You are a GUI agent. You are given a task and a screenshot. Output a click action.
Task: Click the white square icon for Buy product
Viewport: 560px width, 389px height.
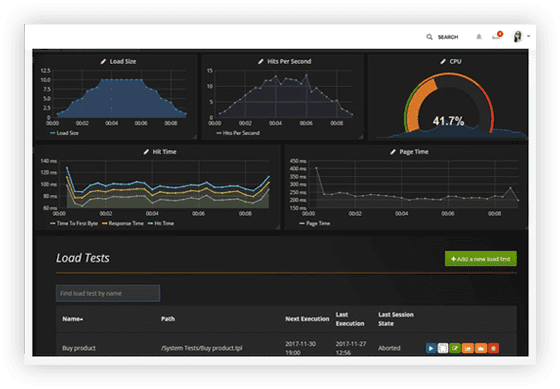(x=443, y=348)
